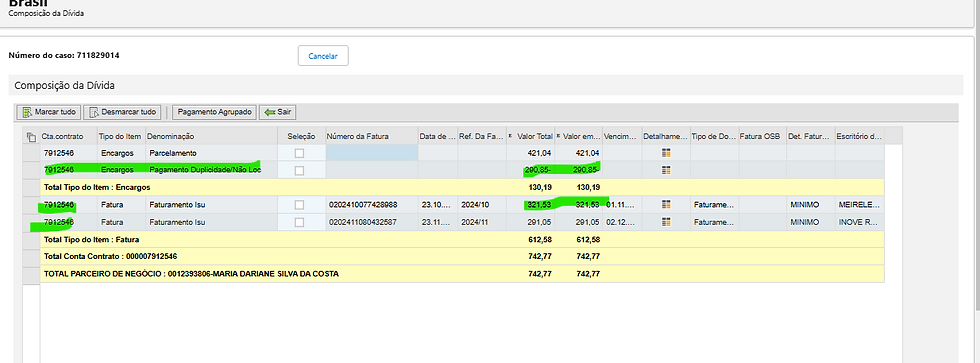Tick checkbox for 2024/11 Faturamento Isu
The height and width of the screenshot is (363, 980).
299,222
